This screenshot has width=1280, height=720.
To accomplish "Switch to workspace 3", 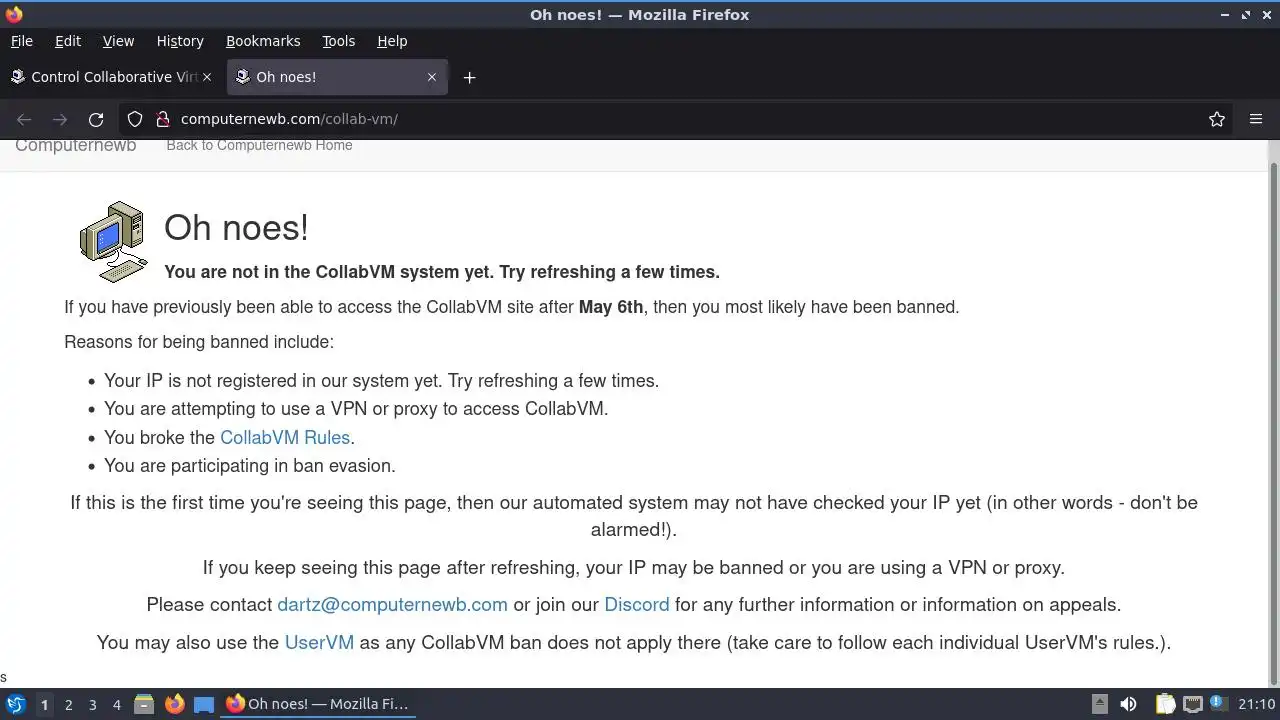I will 92,704.
